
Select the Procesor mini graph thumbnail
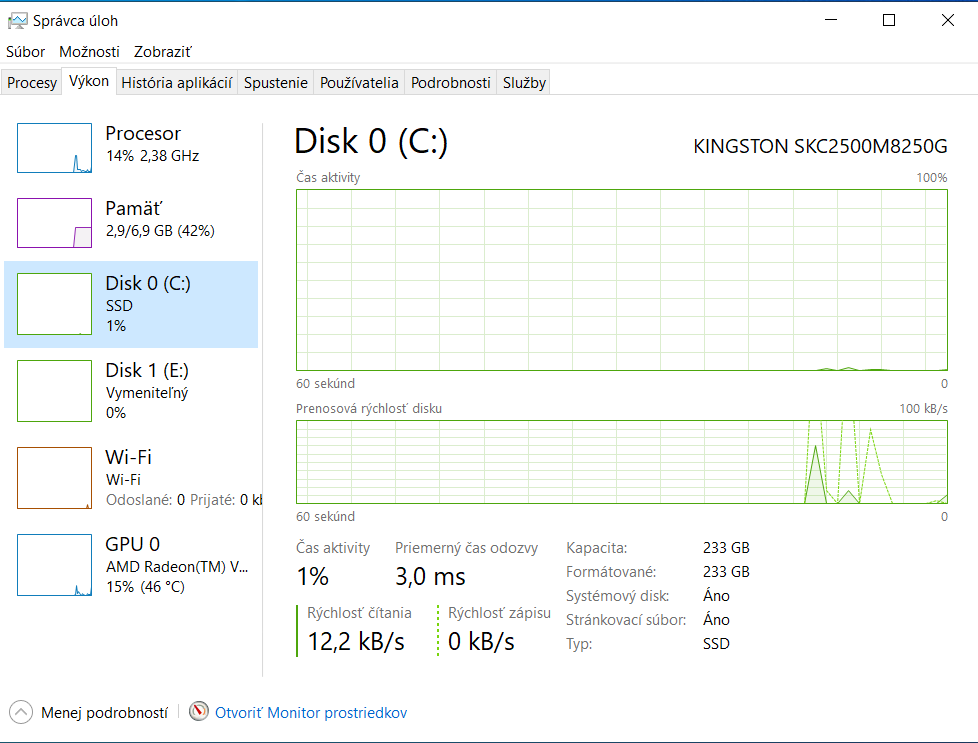(x=54, y=148)
